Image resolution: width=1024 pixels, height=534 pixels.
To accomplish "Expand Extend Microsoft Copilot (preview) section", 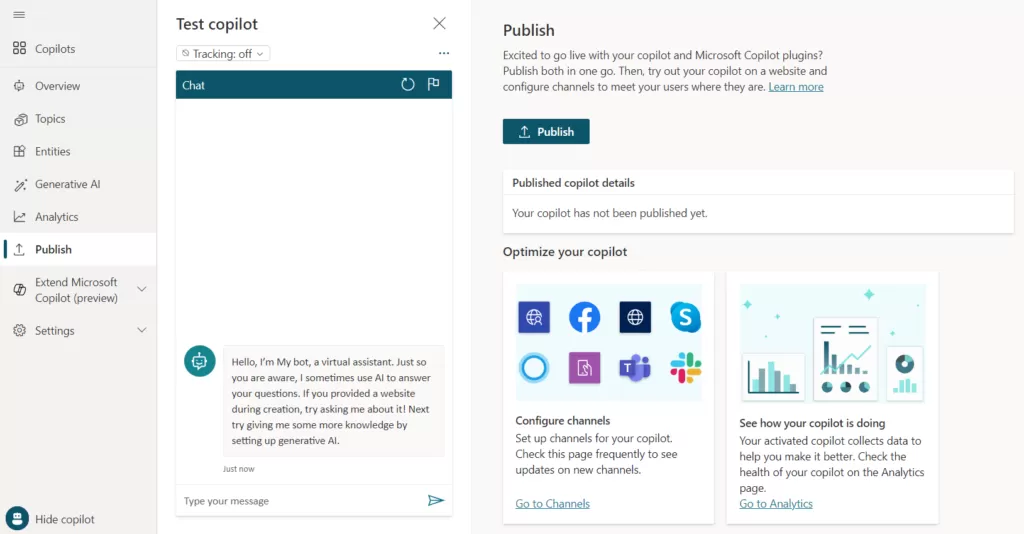I will pyautogui.click(x=141, y=290).
